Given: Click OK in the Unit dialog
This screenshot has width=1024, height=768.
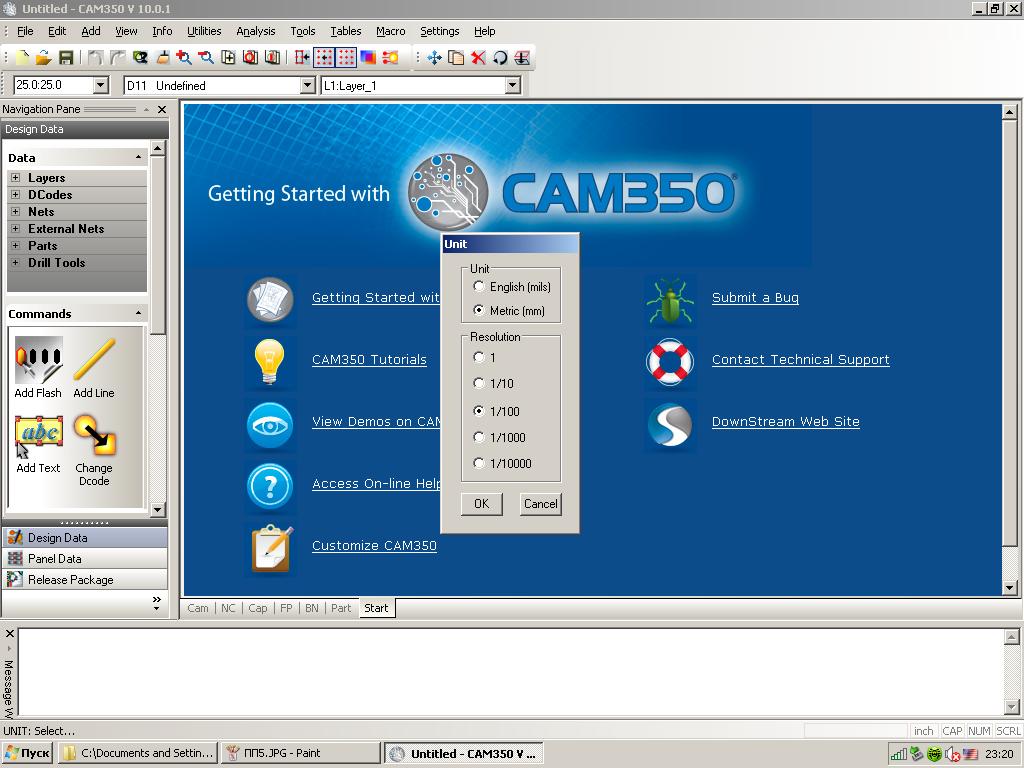Looking at the screenshot, I should (481, 504).
